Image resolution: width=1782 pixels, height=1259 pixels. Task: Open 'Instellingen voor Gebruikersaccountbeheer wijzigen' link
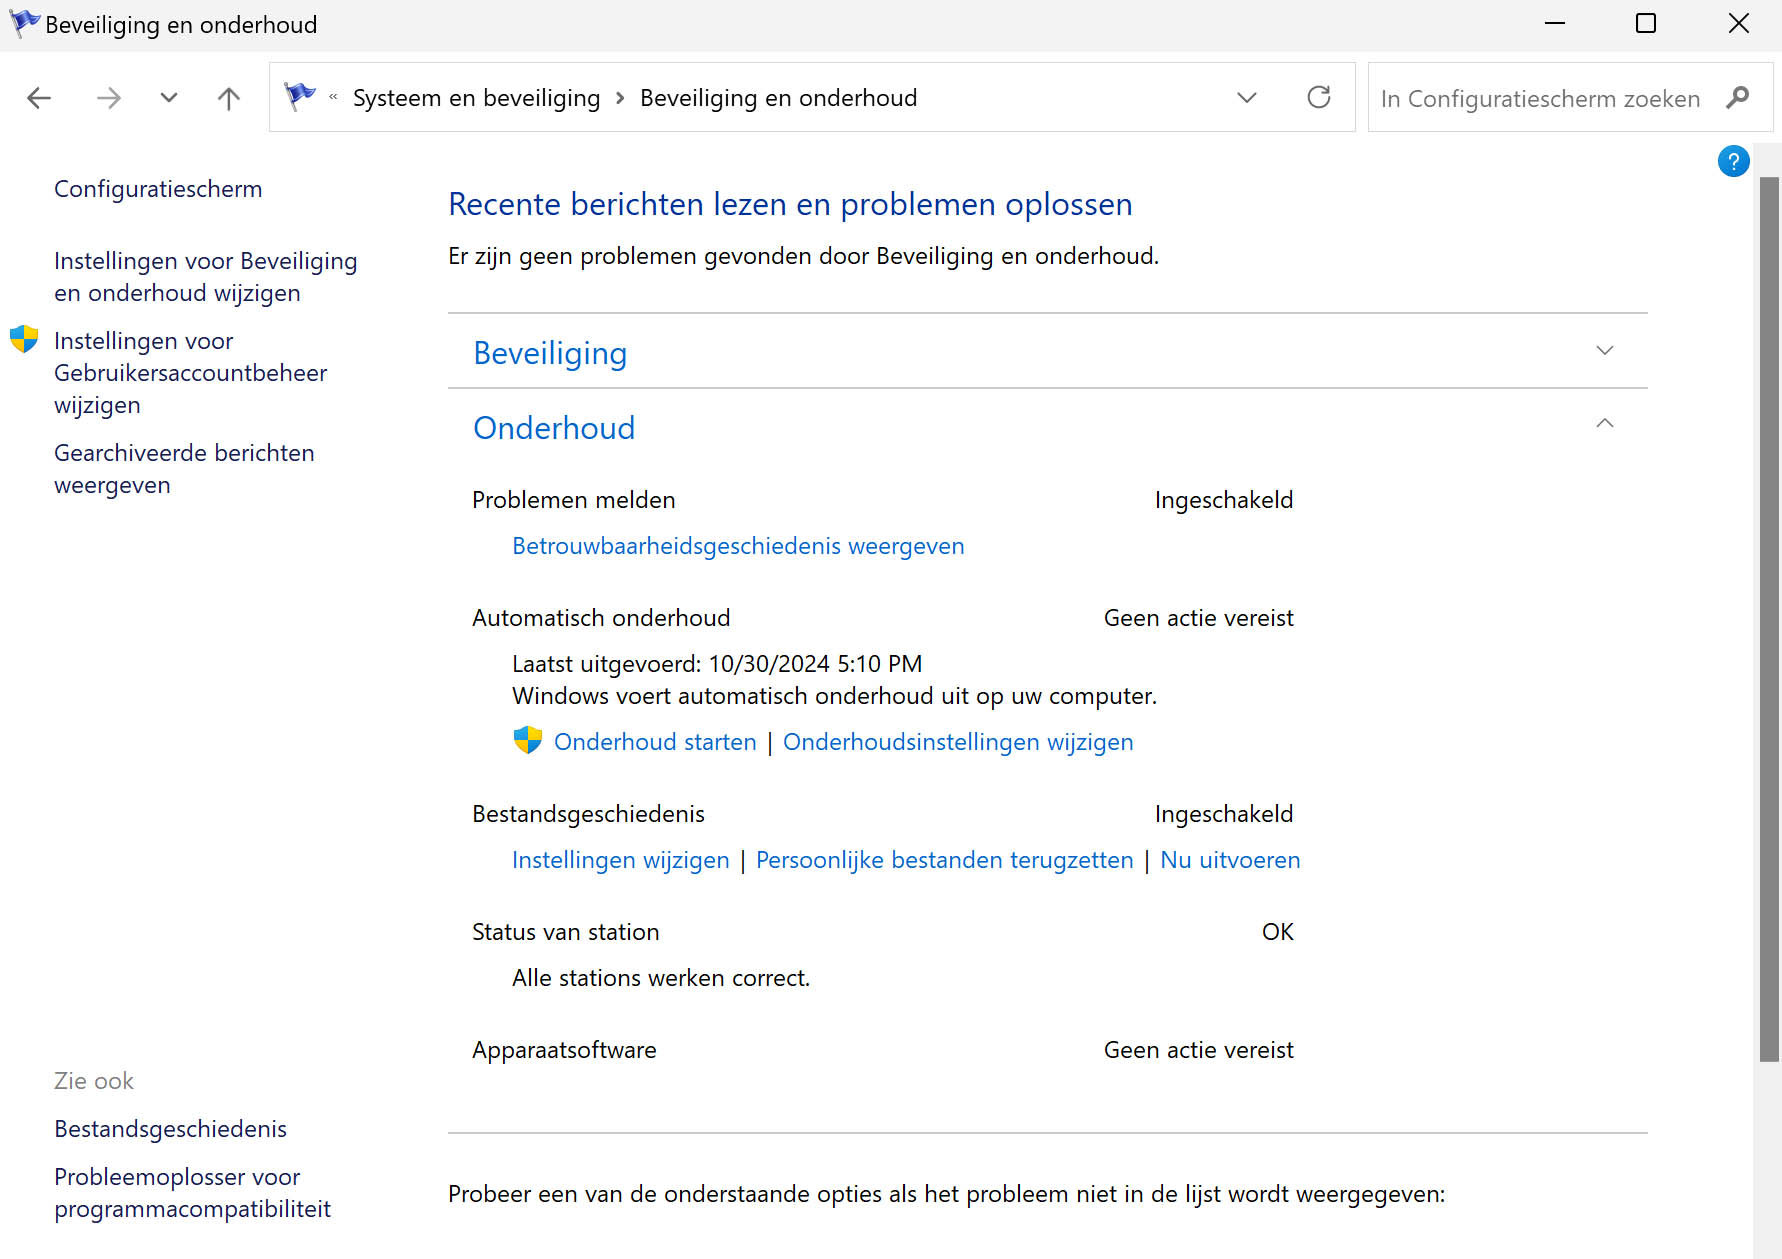click(x=190, y=373)
